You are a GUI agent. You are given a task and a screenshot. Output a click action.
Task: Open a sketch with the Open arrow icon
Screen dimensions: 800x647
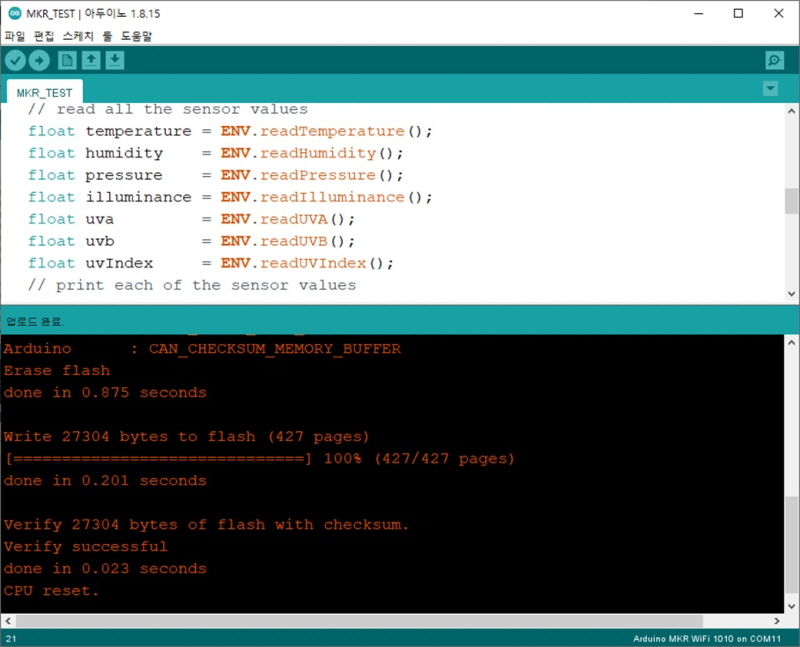(x=91, y=60)
